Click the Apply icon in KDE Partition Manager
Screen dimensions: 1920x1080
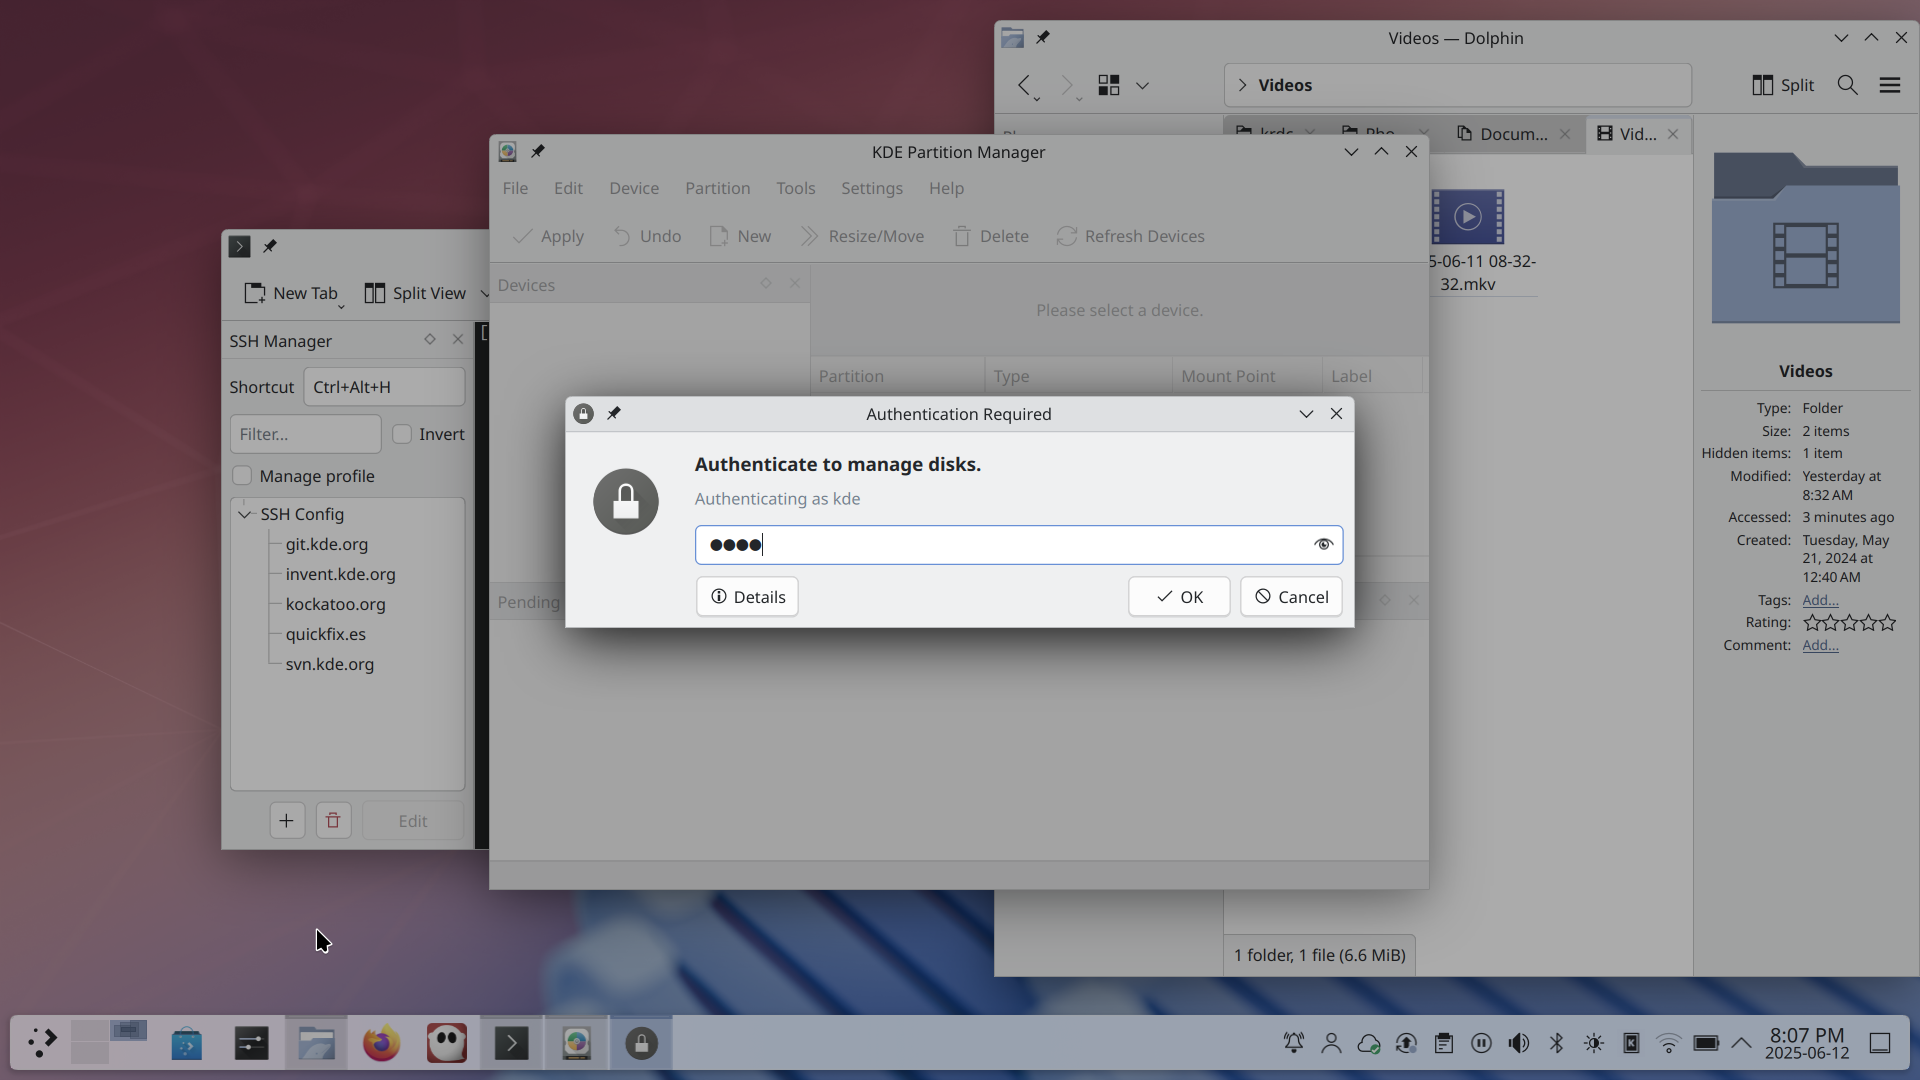523,236
